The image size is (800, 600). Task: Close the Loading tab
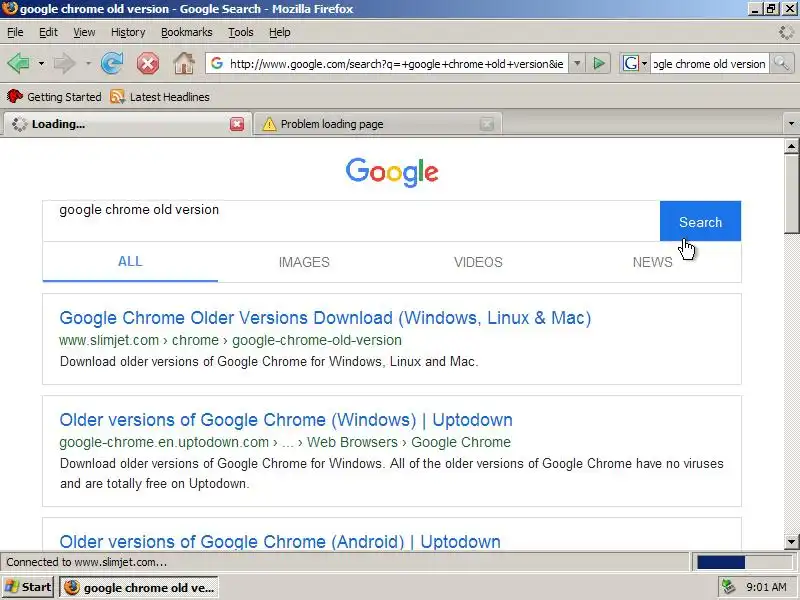[x=237, y=124]
